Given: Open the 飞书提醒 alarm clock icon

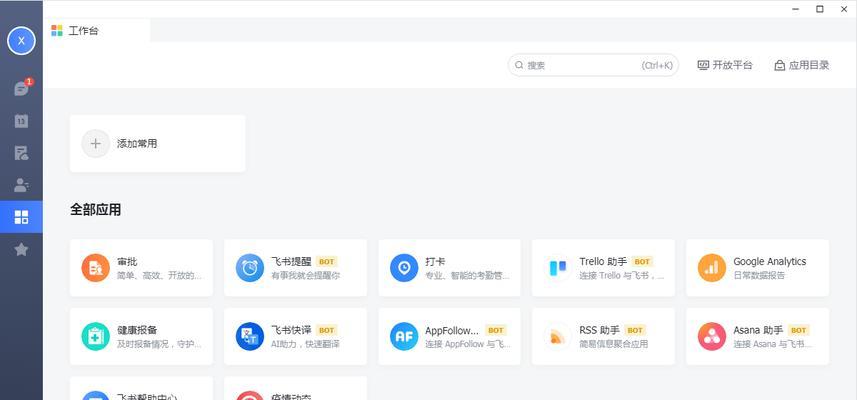Looking at the screenshot, I should click(250, 268).
